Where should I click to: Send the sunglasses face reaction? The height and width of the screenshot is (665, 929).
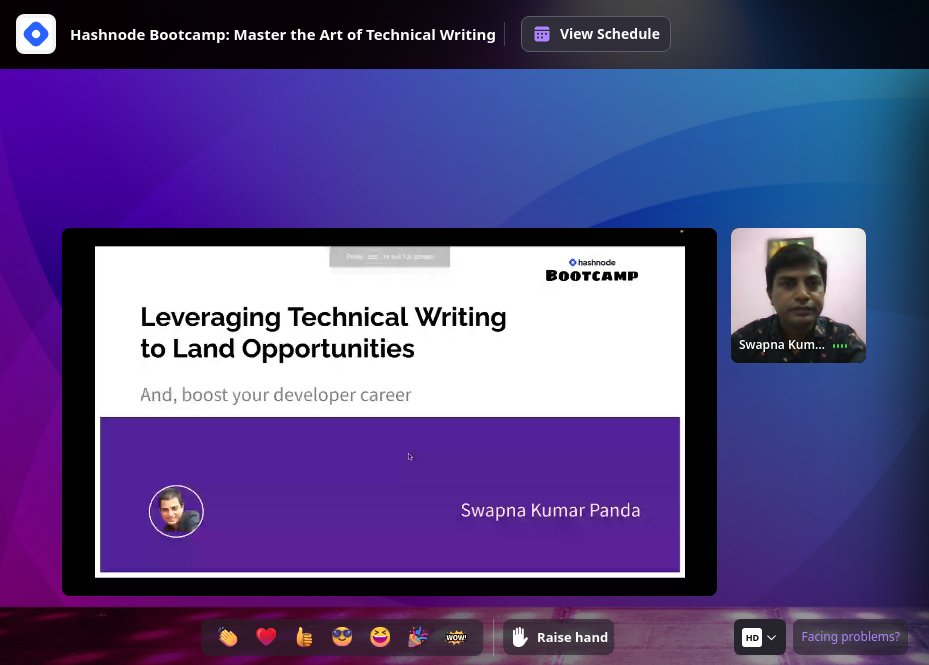(342, 637)
